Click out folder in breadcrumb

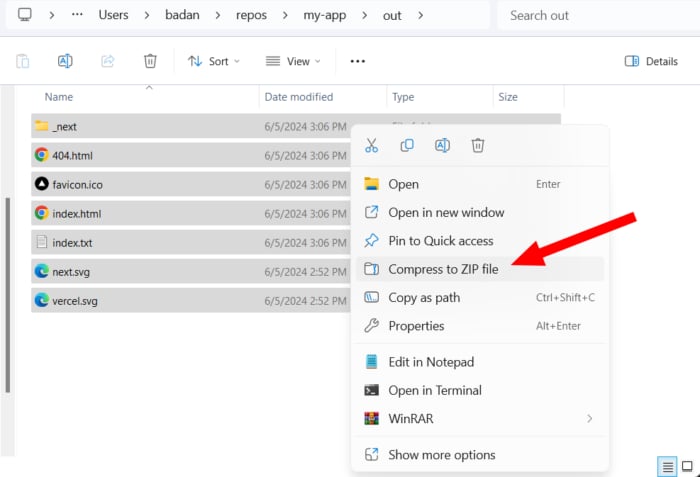coord(392,15)
